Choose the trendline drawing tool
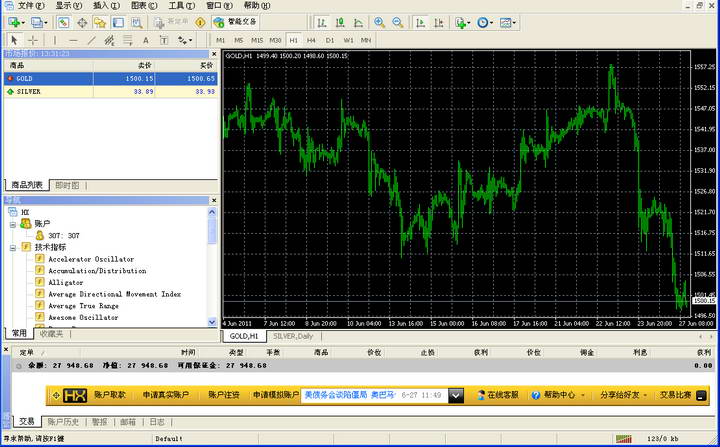The width and height of the screenshot is (720, 447). tap(91, 40)
